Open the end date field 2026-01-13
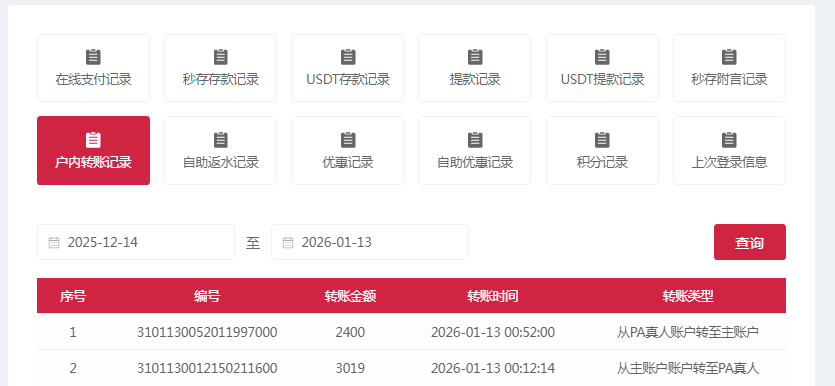Viewport: 835px width, 386px height. 370,242
